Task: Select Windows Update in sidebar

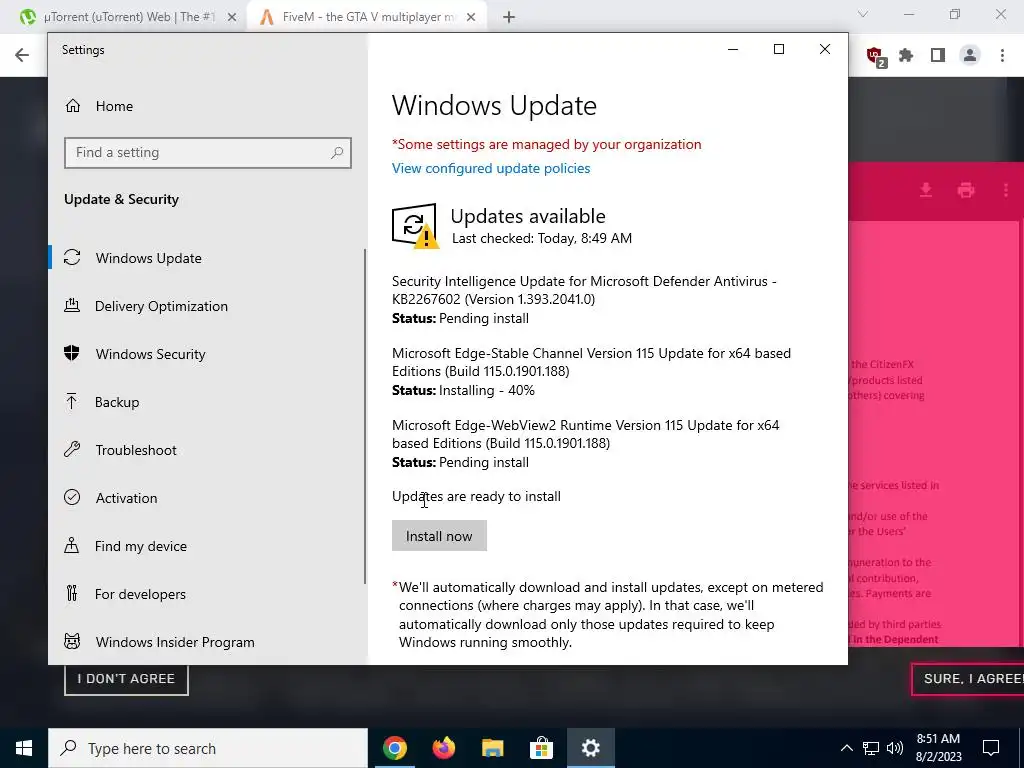Action: tap(148, 258)
